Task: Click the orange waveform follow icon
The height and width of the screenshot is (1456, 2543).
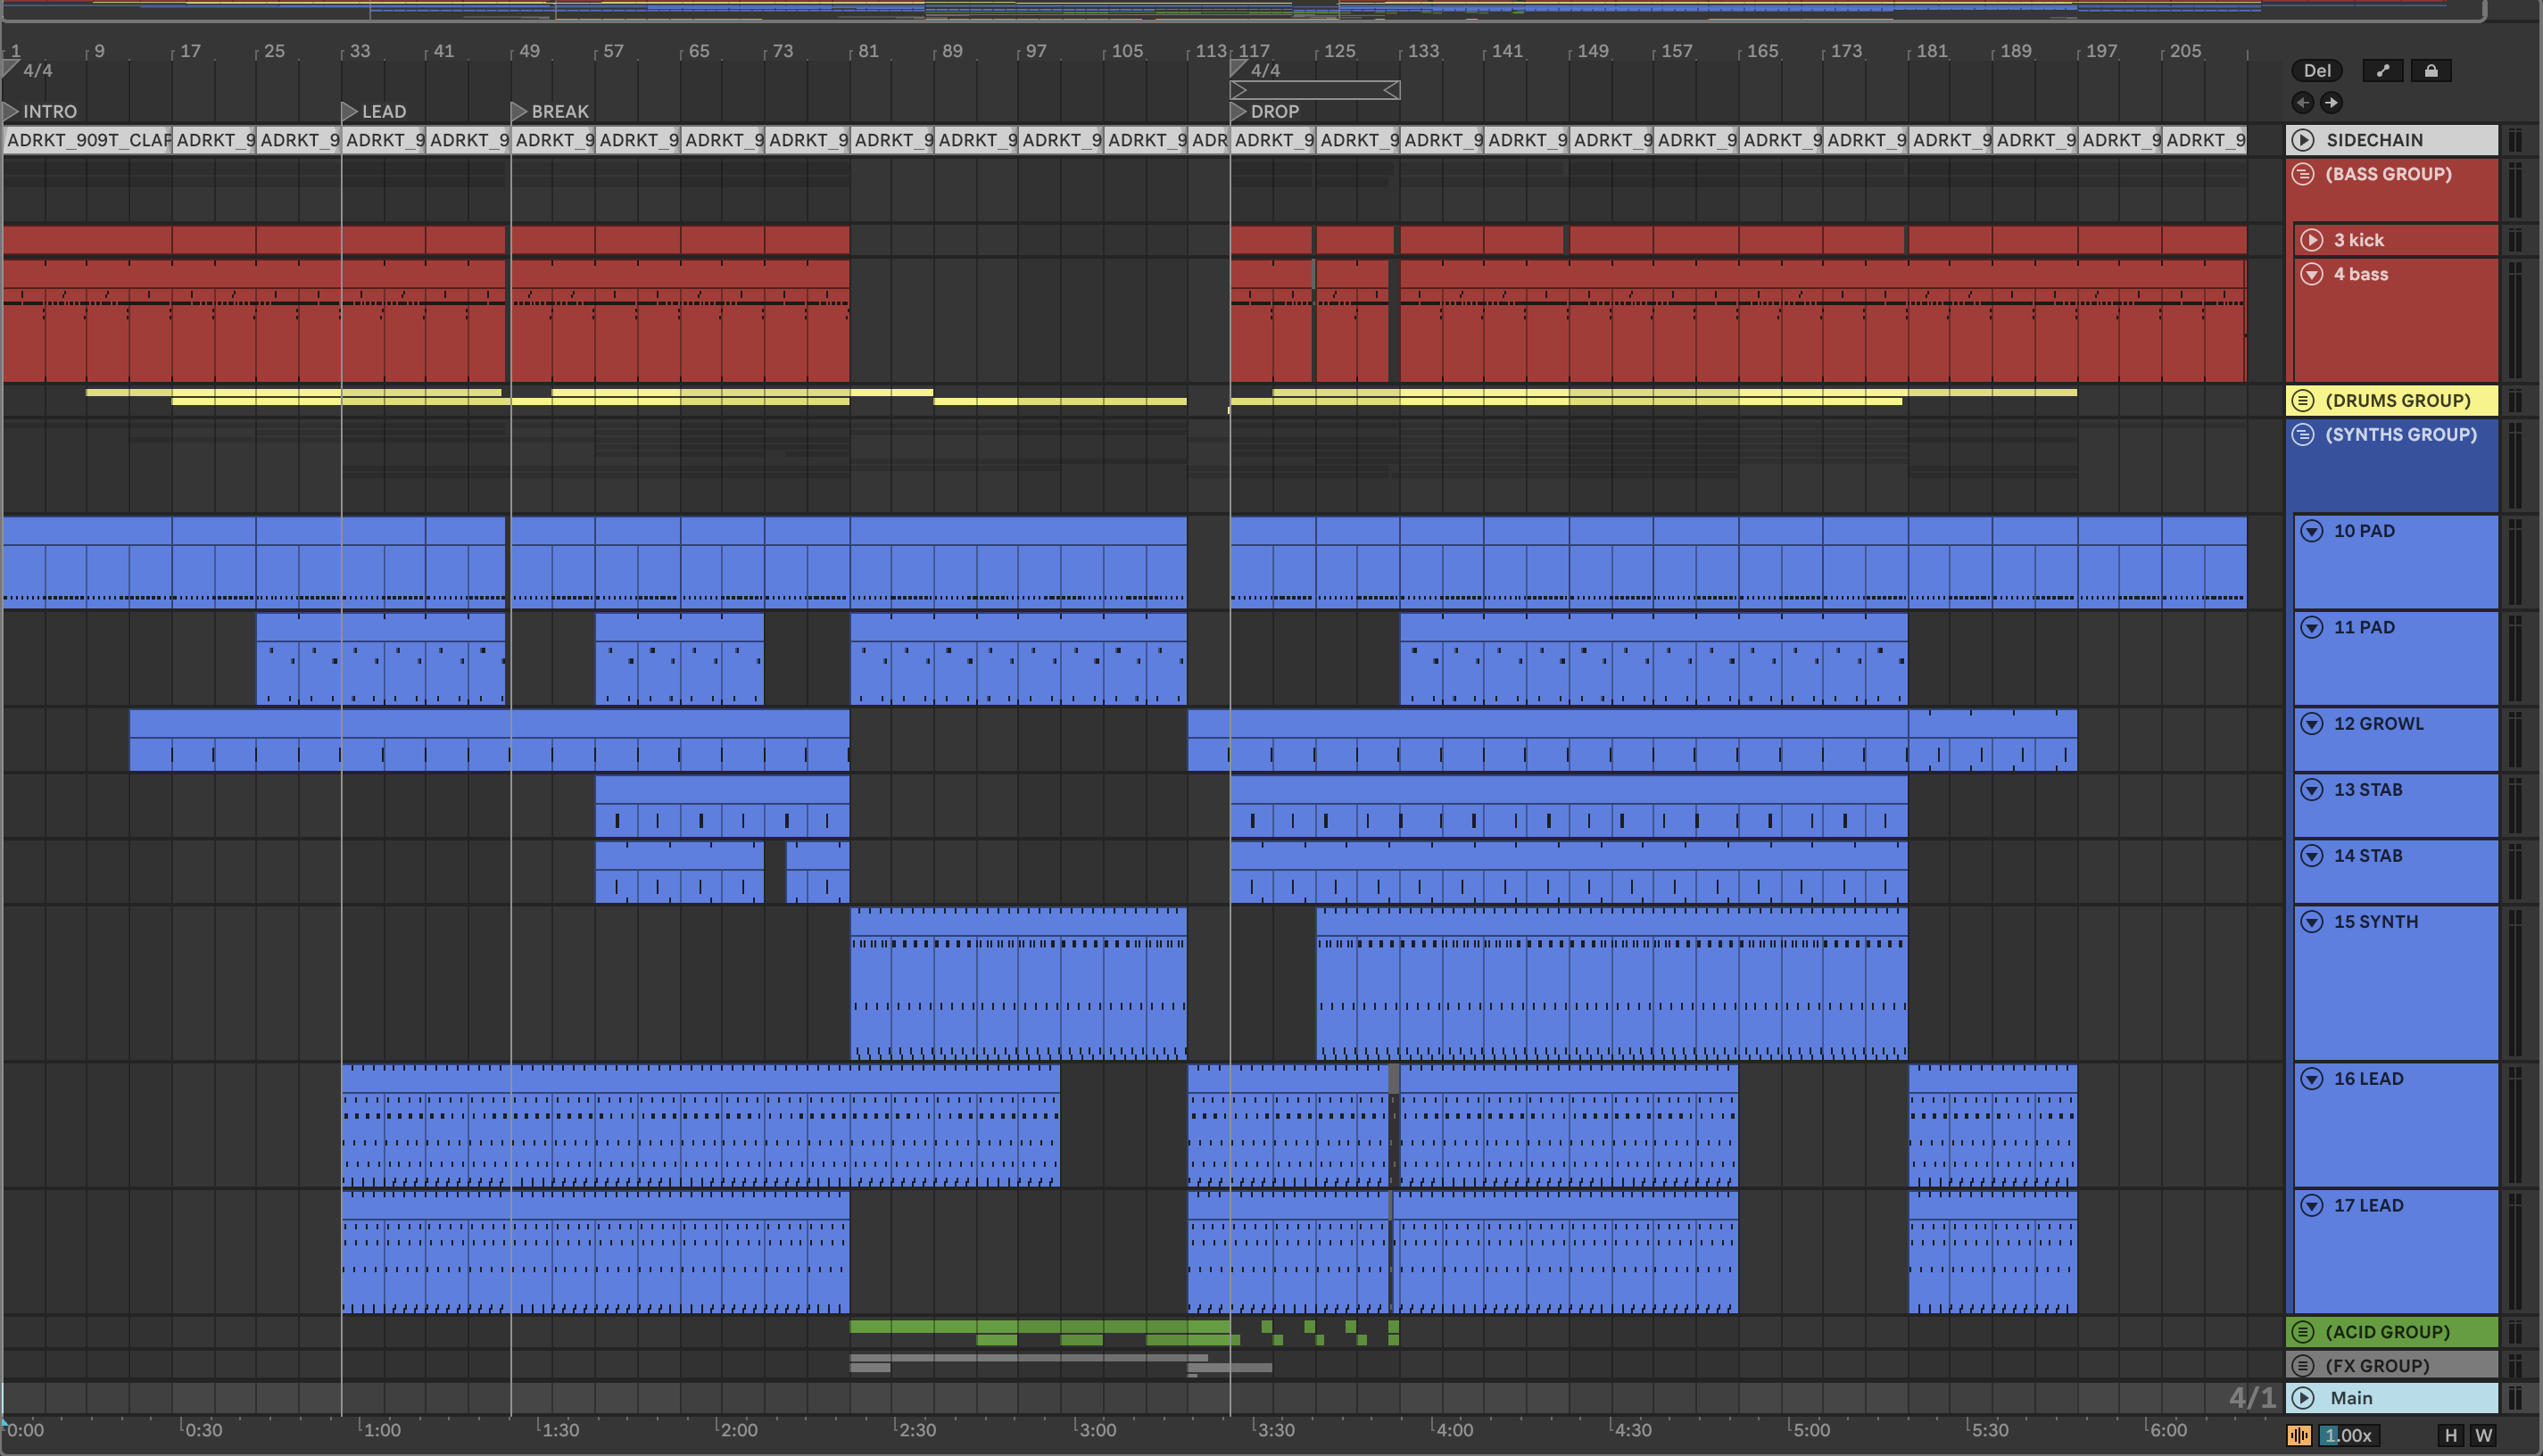Action: (2298, 1435)
